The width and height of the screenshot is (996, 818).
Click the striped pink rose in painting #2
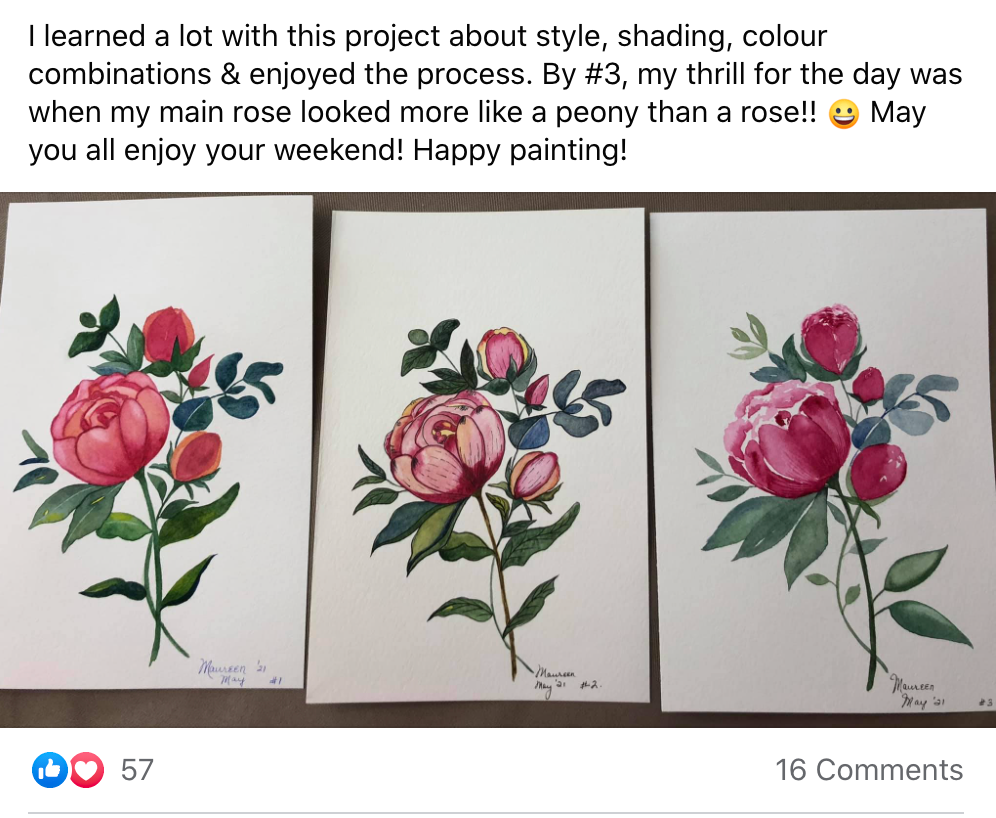445,447
